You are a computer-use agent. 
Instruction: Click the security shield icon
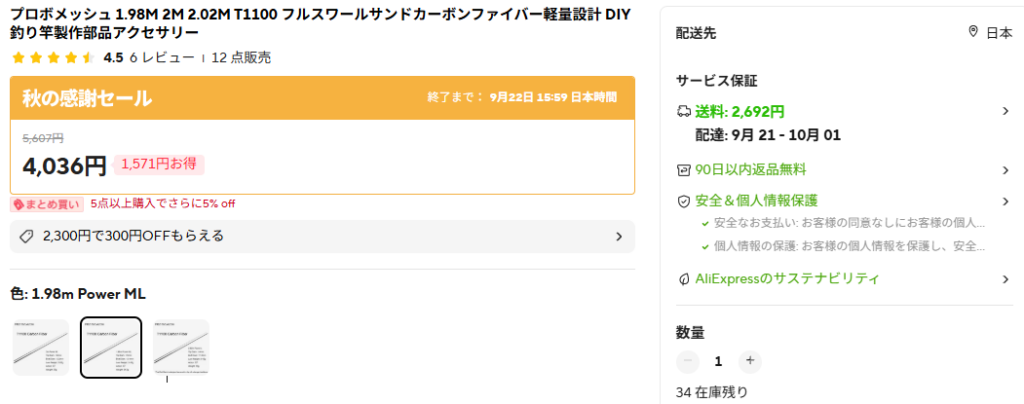(684, 201)
